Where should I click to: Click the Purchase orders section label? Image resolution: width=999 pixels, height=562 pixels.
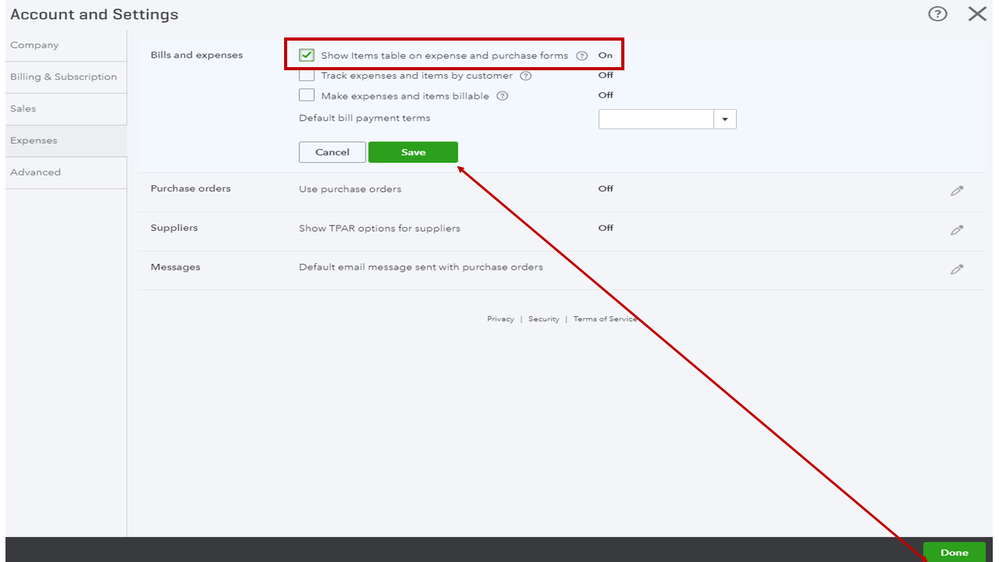[190, 189]
